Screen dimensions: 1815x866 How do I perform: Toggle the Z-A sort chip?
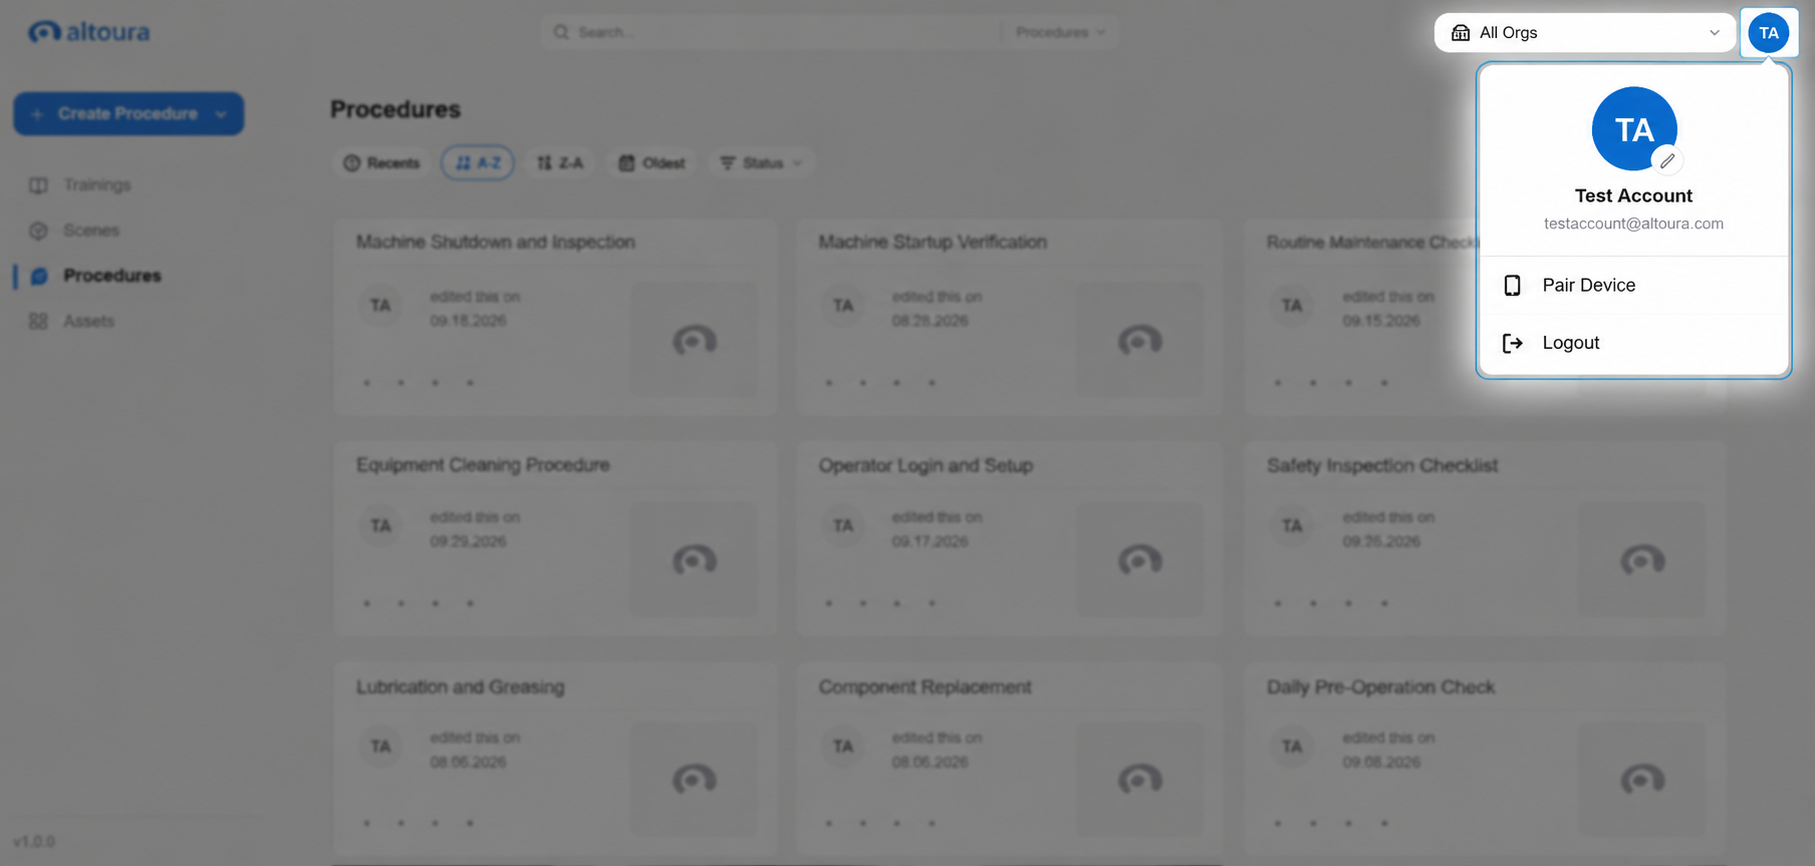(560, 163)
